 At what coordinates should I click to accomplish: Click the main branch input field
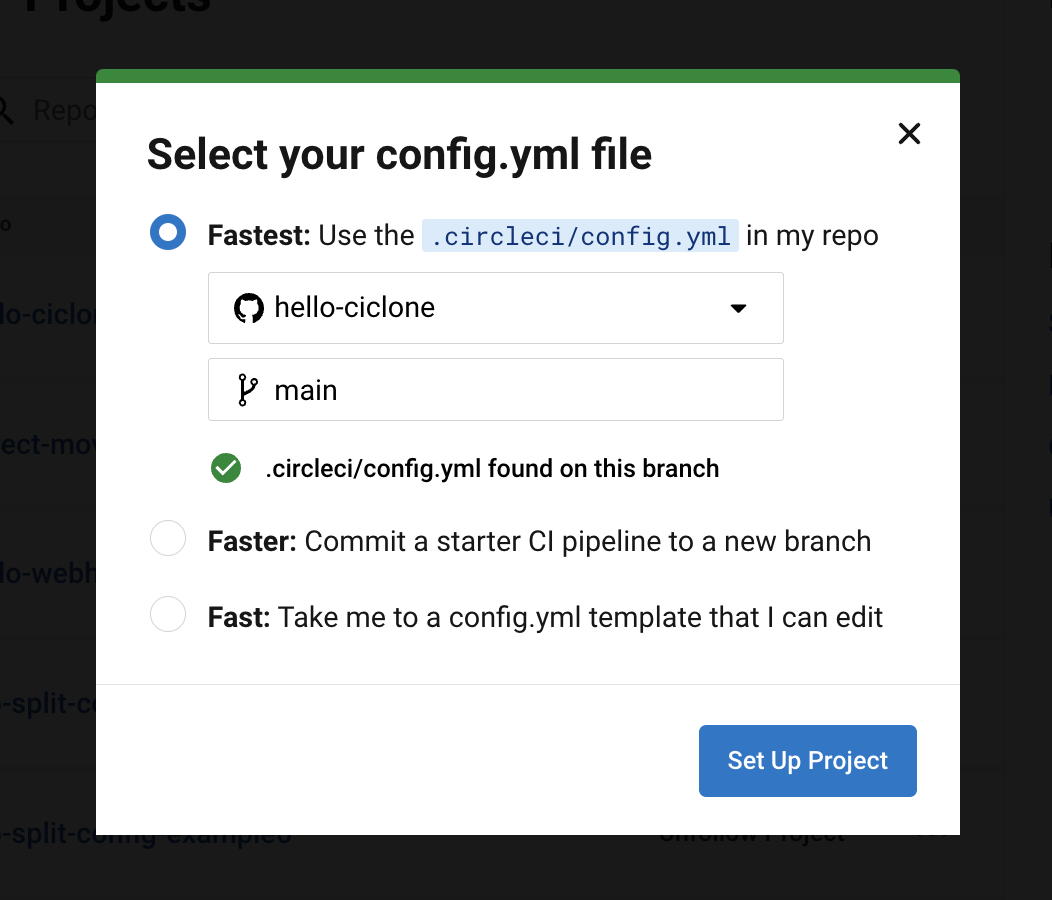click(496, 390)
